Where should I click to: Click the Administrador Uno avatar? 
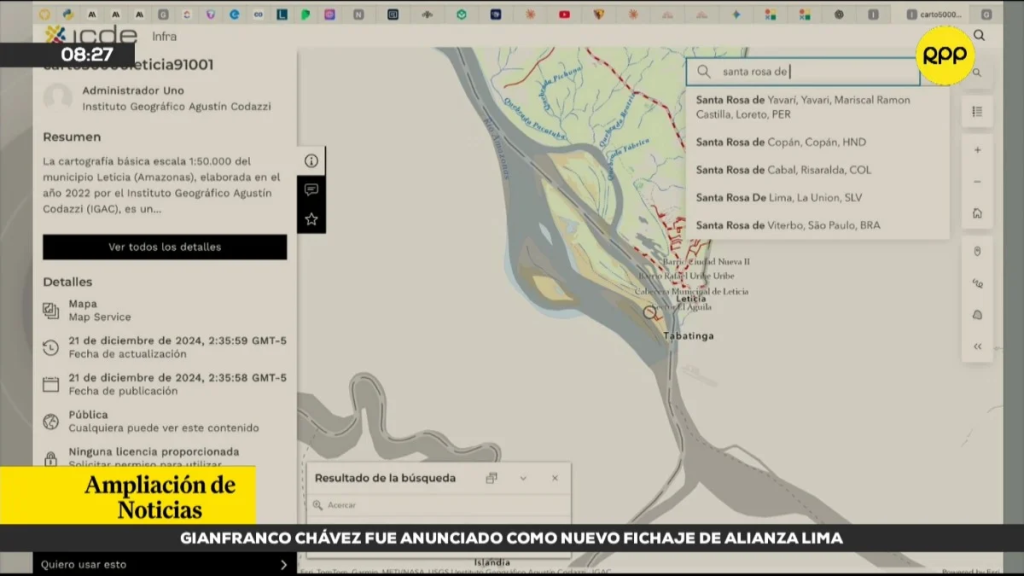pos(57,98)
